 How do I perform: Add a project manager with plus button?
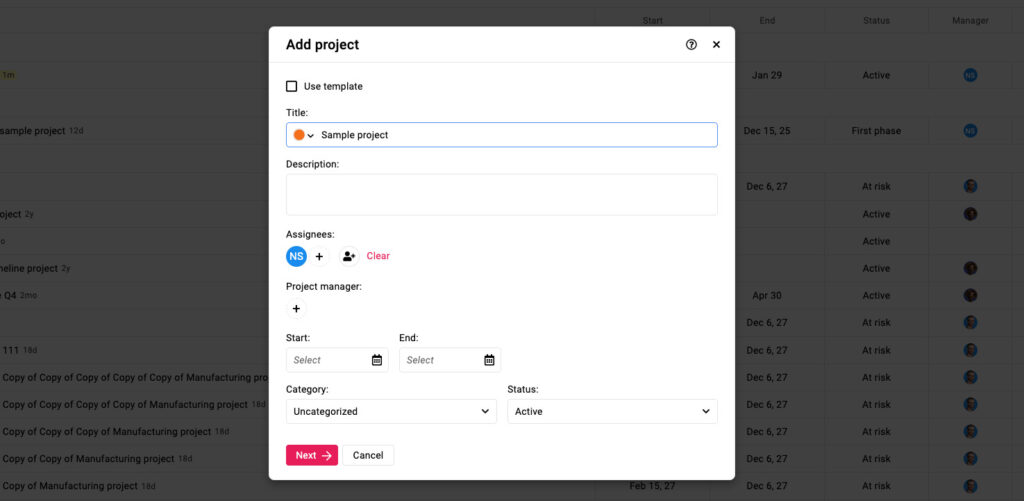296,308
